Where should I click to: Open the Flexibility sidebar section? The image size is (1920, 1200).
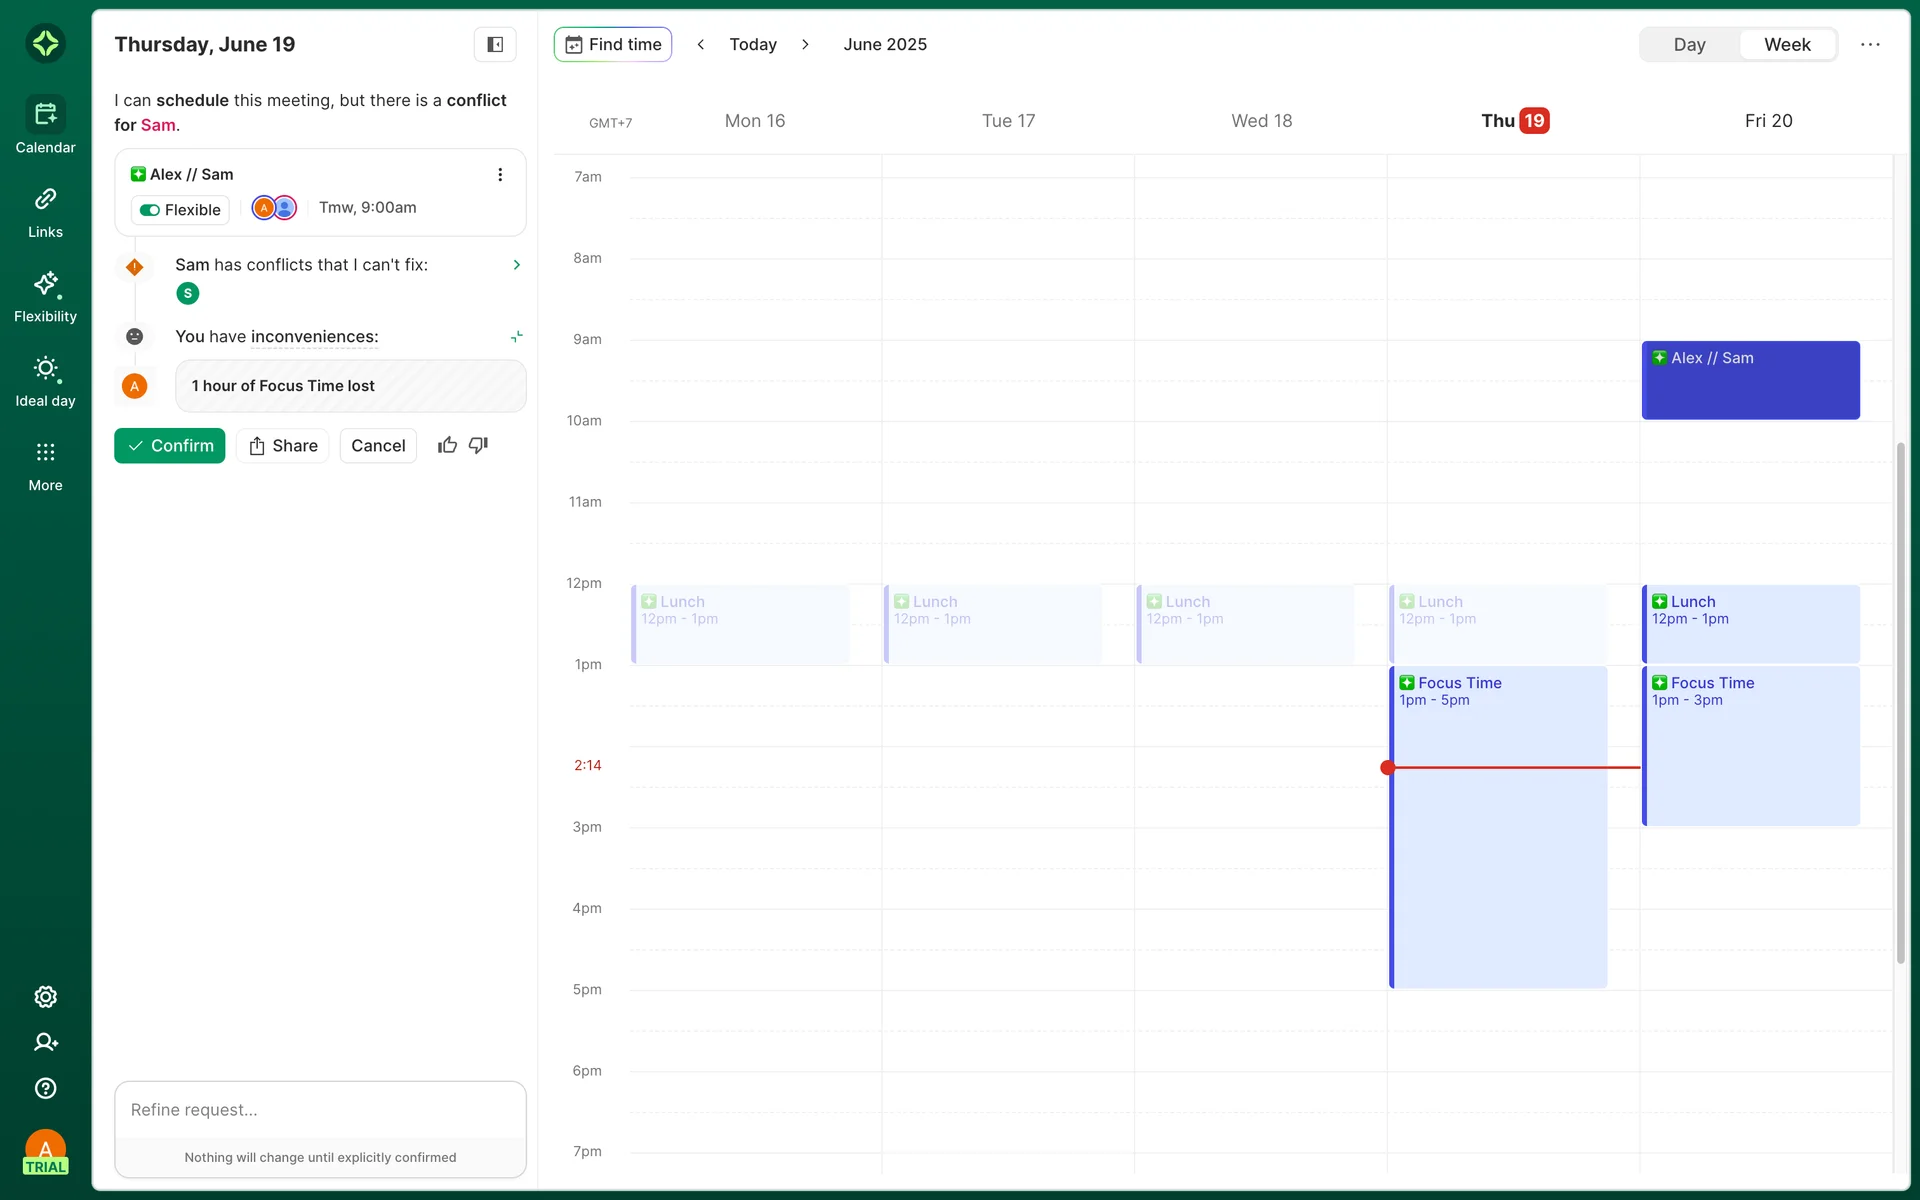[x=45, y=297]
